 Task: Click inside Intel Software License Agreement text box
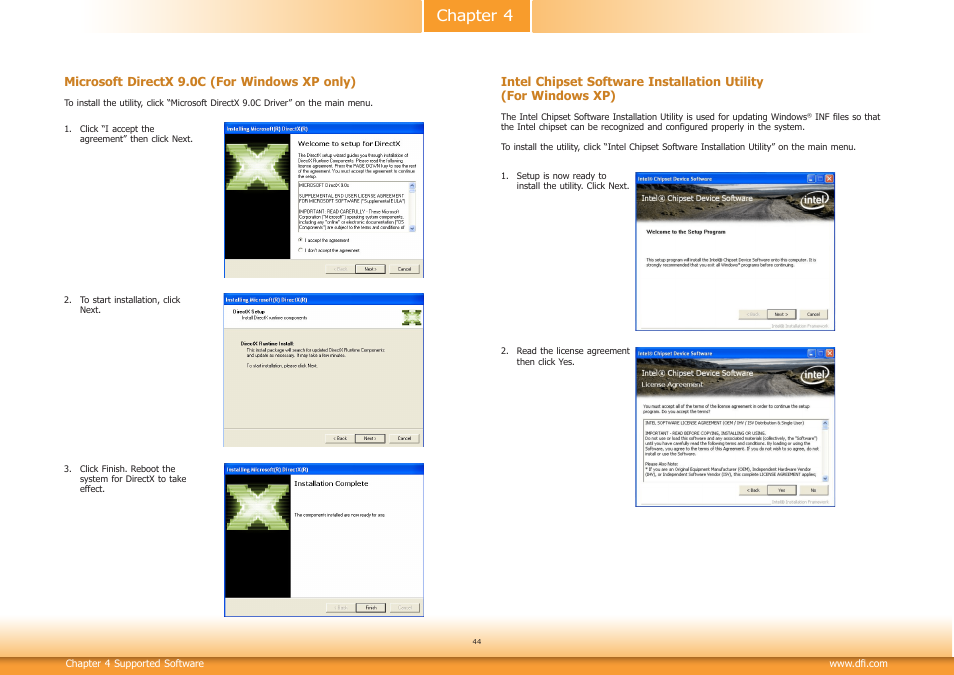(733, 450)
